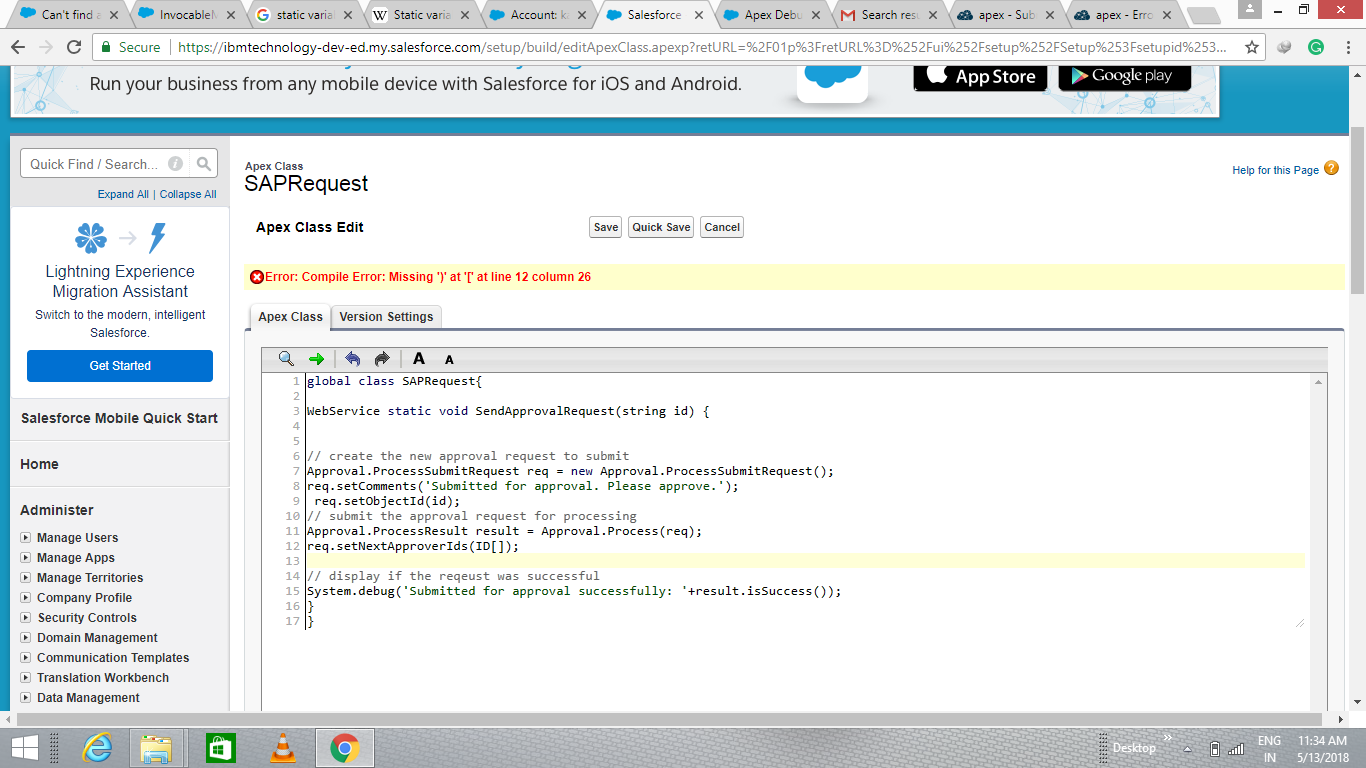Redo the edit using the editor toolbar
This screenshot has width=1366, height=768.
pos(382,359)
